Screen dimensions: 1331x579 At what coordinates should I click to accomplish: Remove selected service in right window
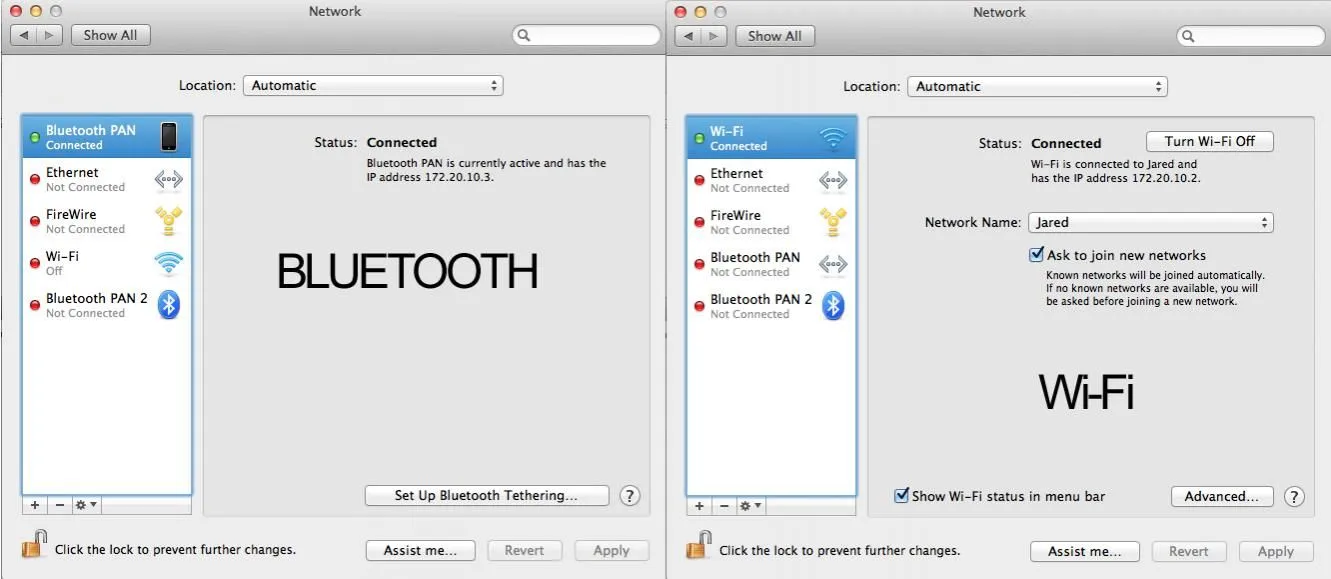[x=723, y=506]
